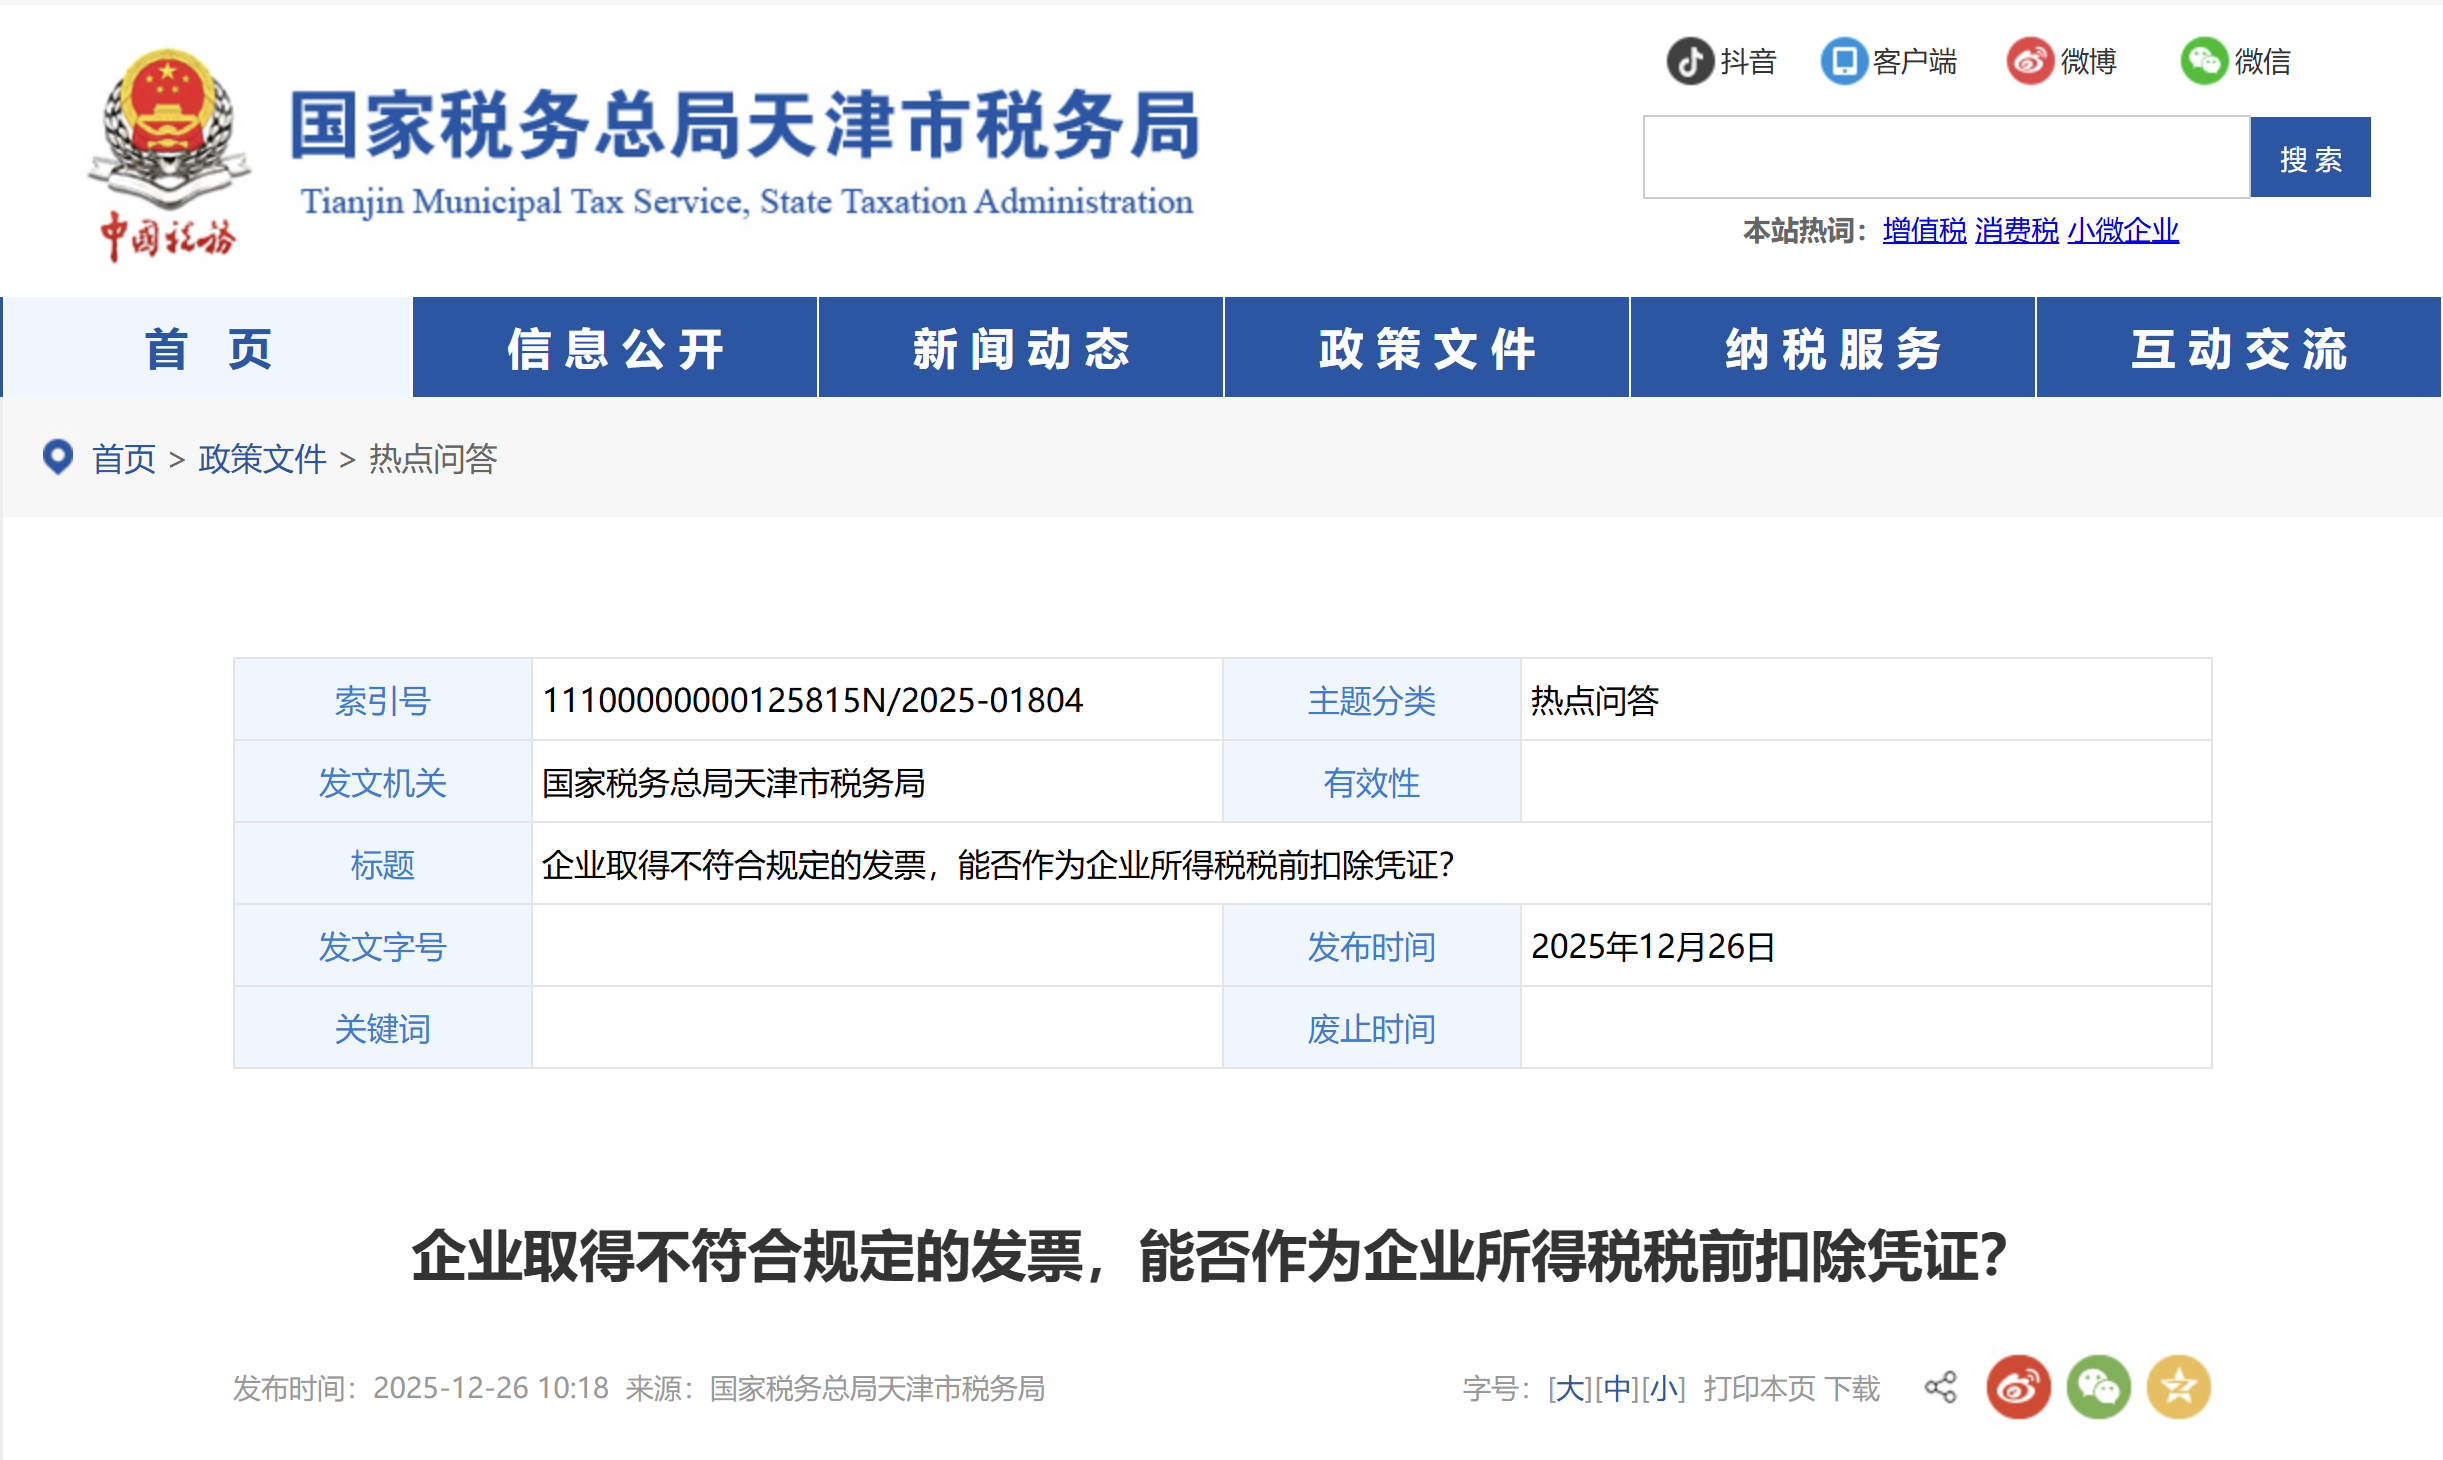2443x1460 pixels.
Task: Click the publish timestamp 2025-12-26 10:18
Action: (x=490, y=1388)
